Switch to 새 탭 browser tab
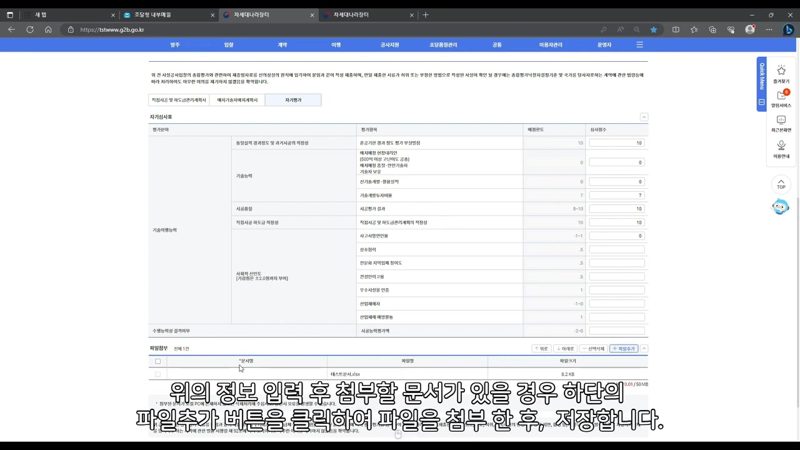800x450 pixels. point(69,15)
